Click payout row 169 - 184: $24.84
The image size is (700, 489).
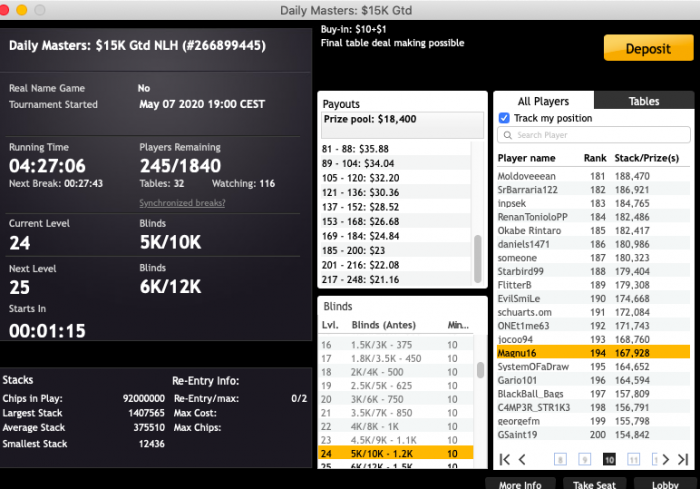pyautogui.click(x=396, y=236)
